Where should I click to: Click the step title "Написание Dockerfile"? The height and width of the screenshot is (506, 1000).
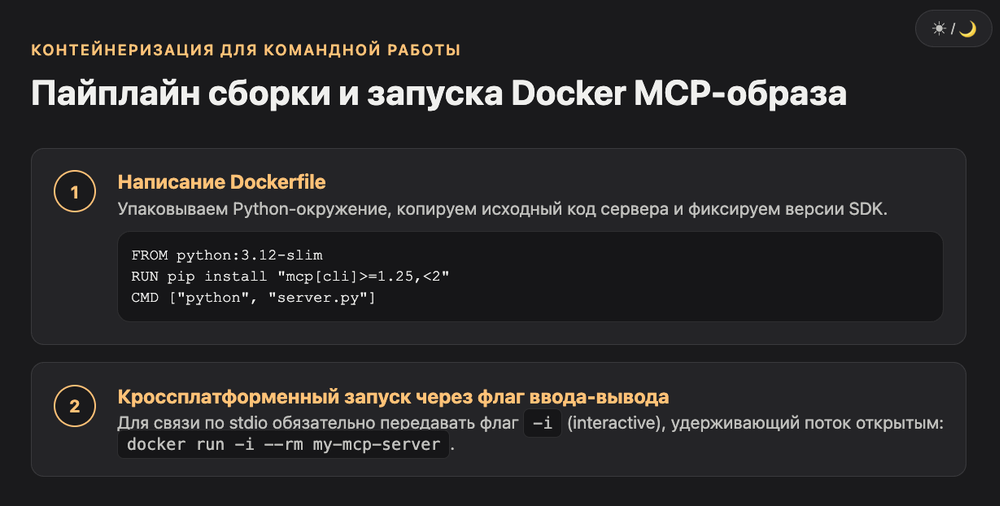(221, 182)
